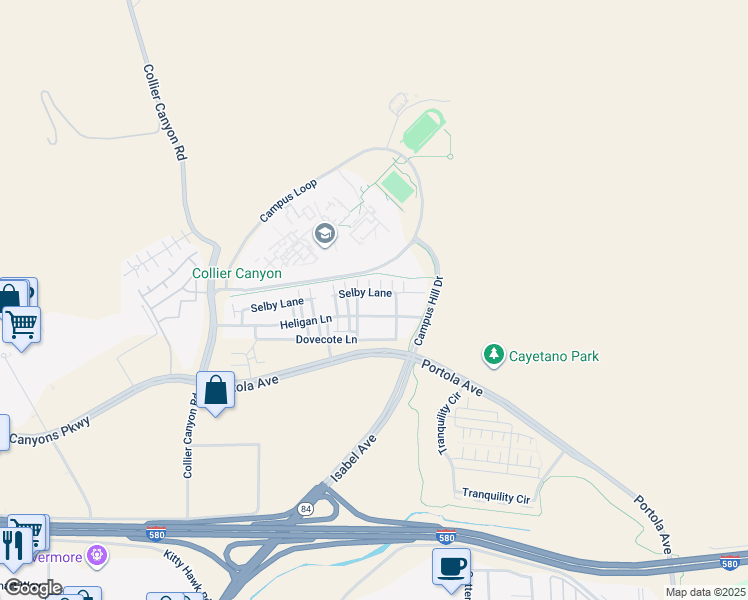Image resolution: width=748 pixels, height=600 pixels.
Task: Click the Campus Loop road label
Action: (288, 201)
